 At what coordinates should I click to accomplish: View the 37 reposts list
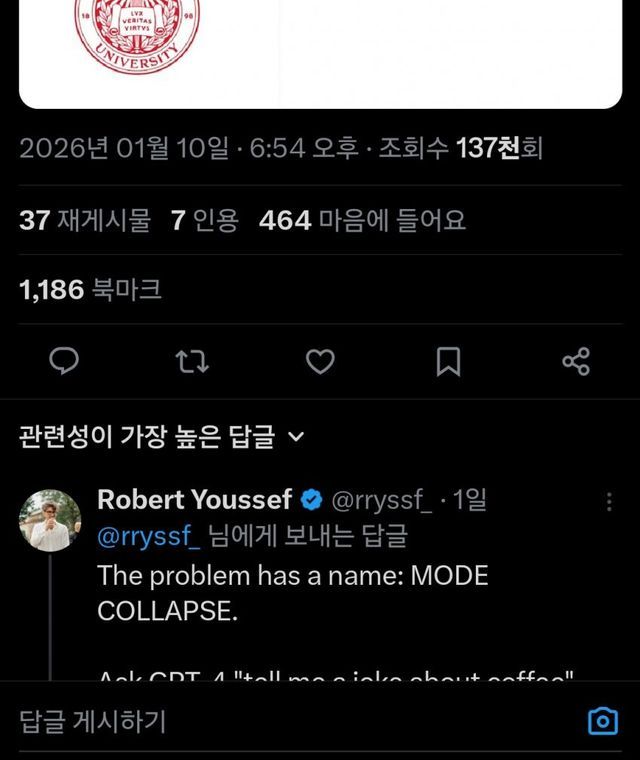pyautogui.click(x=85, y=221)
